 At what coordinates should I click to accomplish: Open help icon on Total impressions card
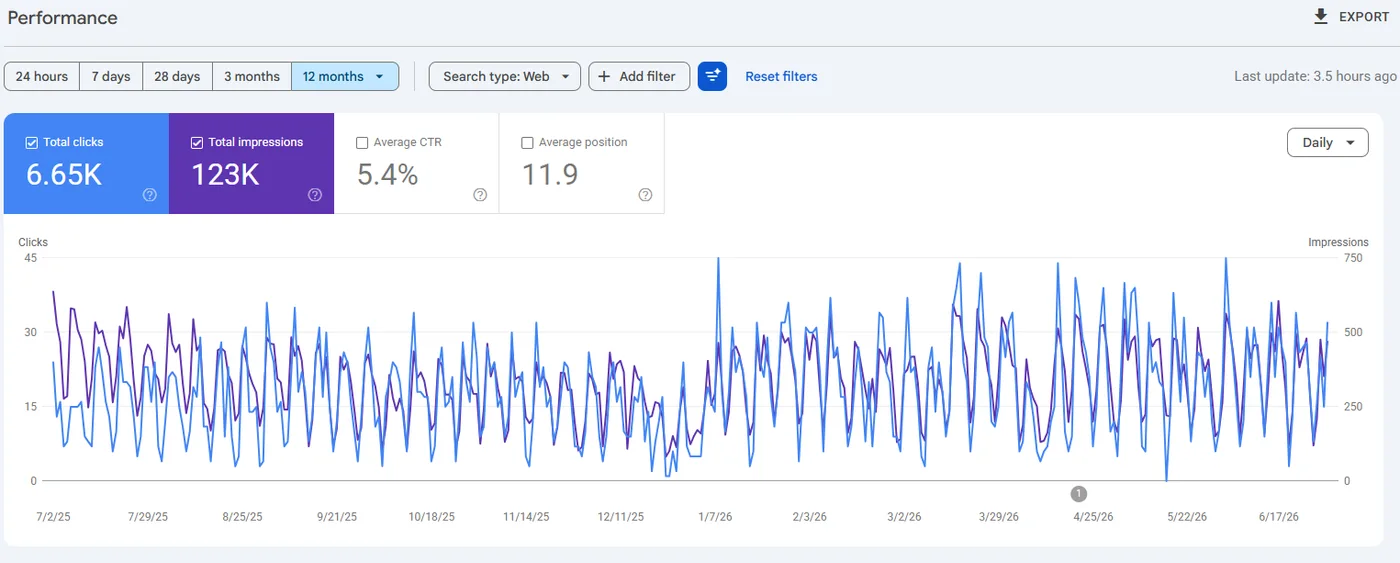(315, 195)
